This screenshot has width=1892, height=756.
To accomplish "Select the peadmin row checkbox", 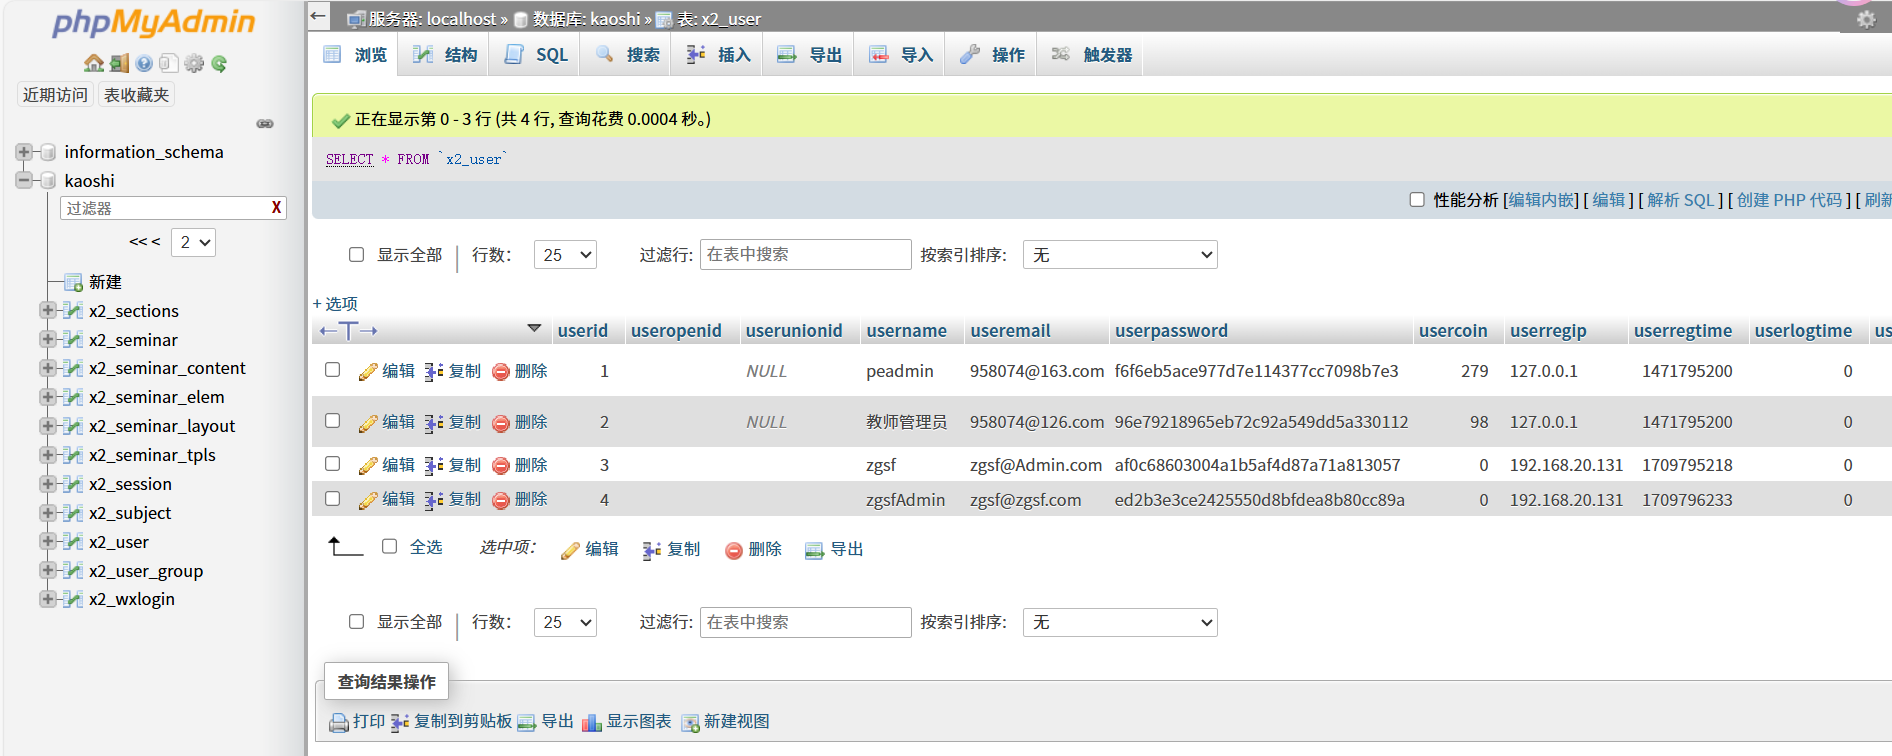I will point(333,370).
